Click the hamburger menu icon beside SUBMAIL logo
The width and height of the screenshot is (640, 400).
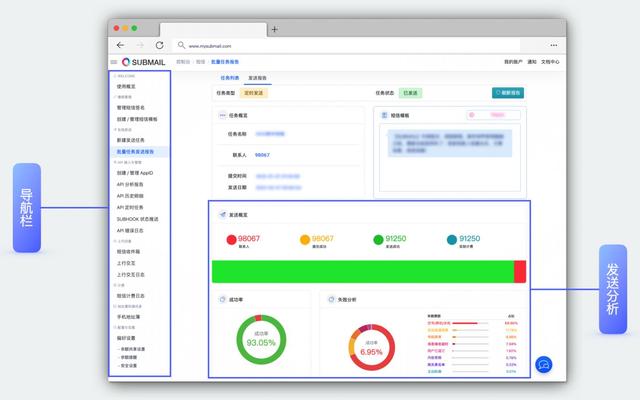[x=113, y=61]
